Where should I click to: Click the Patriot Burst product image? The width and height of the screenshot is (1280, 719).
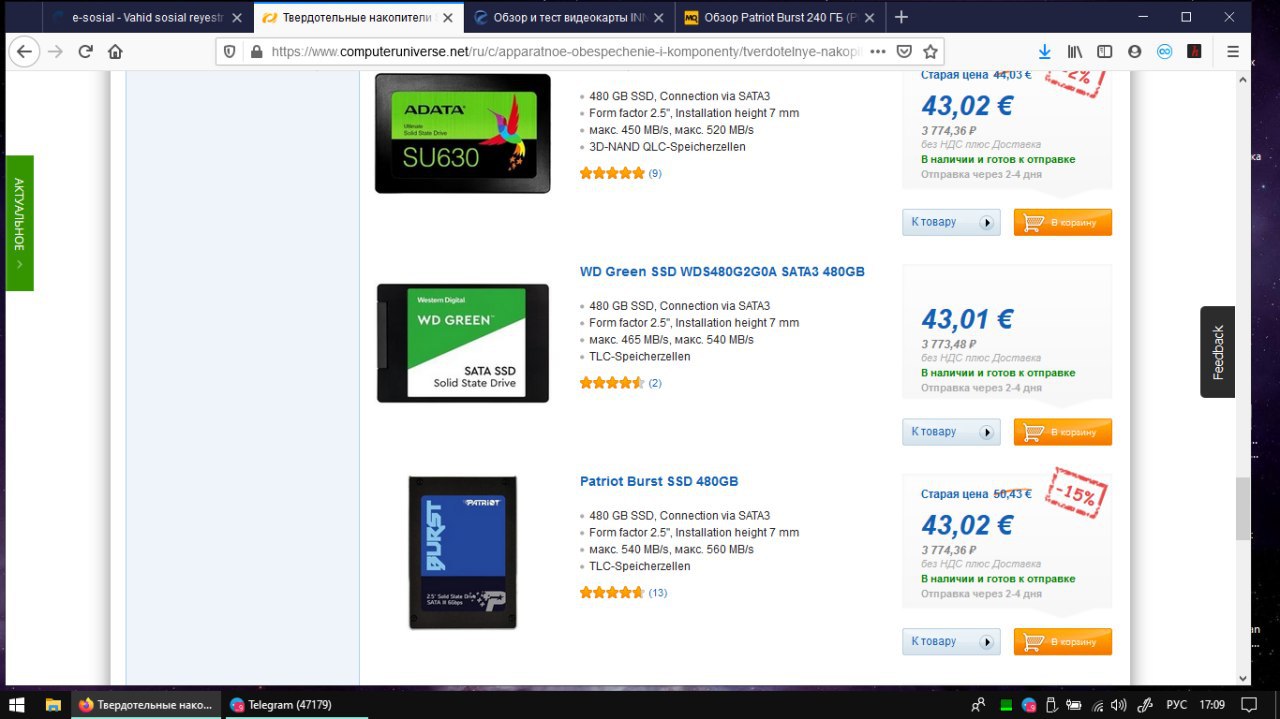coord(463,553)
